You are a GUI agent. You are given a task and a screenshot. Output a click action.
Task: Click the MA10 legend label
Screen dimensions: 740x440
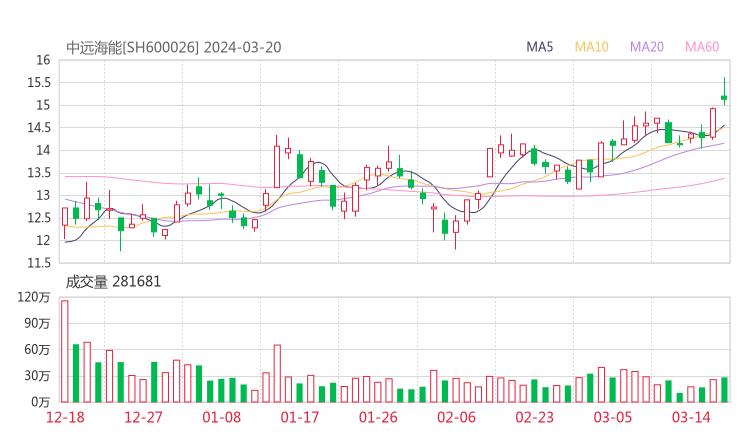tap(591, 47)
